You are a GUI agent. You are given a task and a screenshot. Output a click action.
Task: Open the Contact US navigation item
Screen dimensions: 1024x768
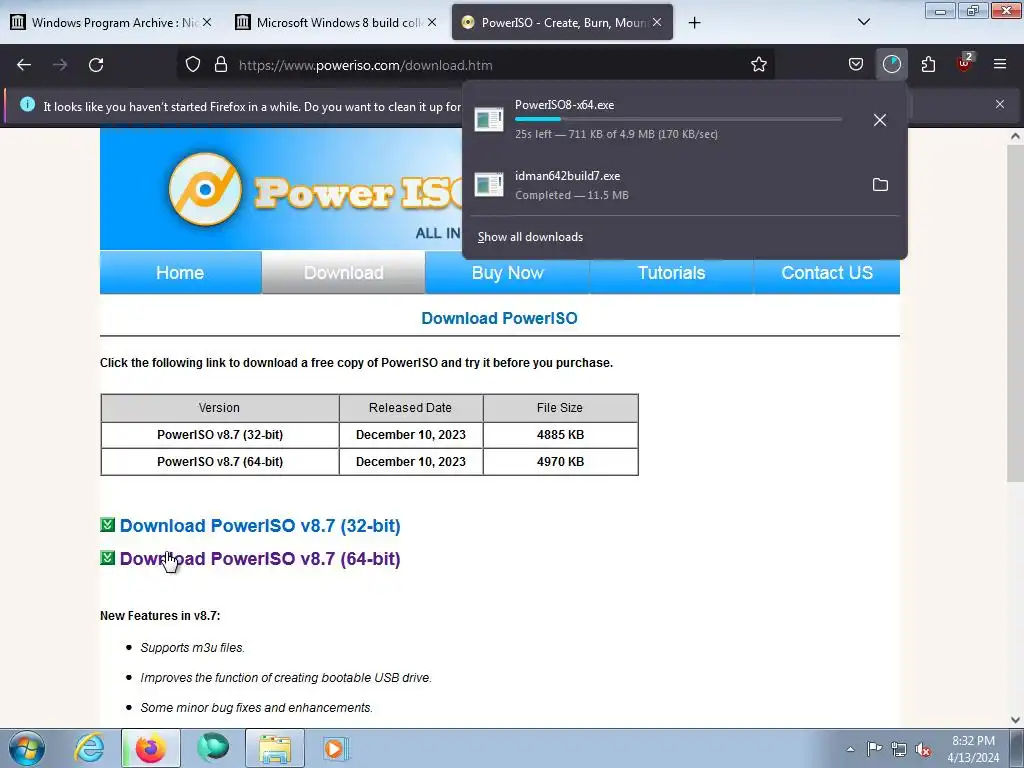[827, 272]
